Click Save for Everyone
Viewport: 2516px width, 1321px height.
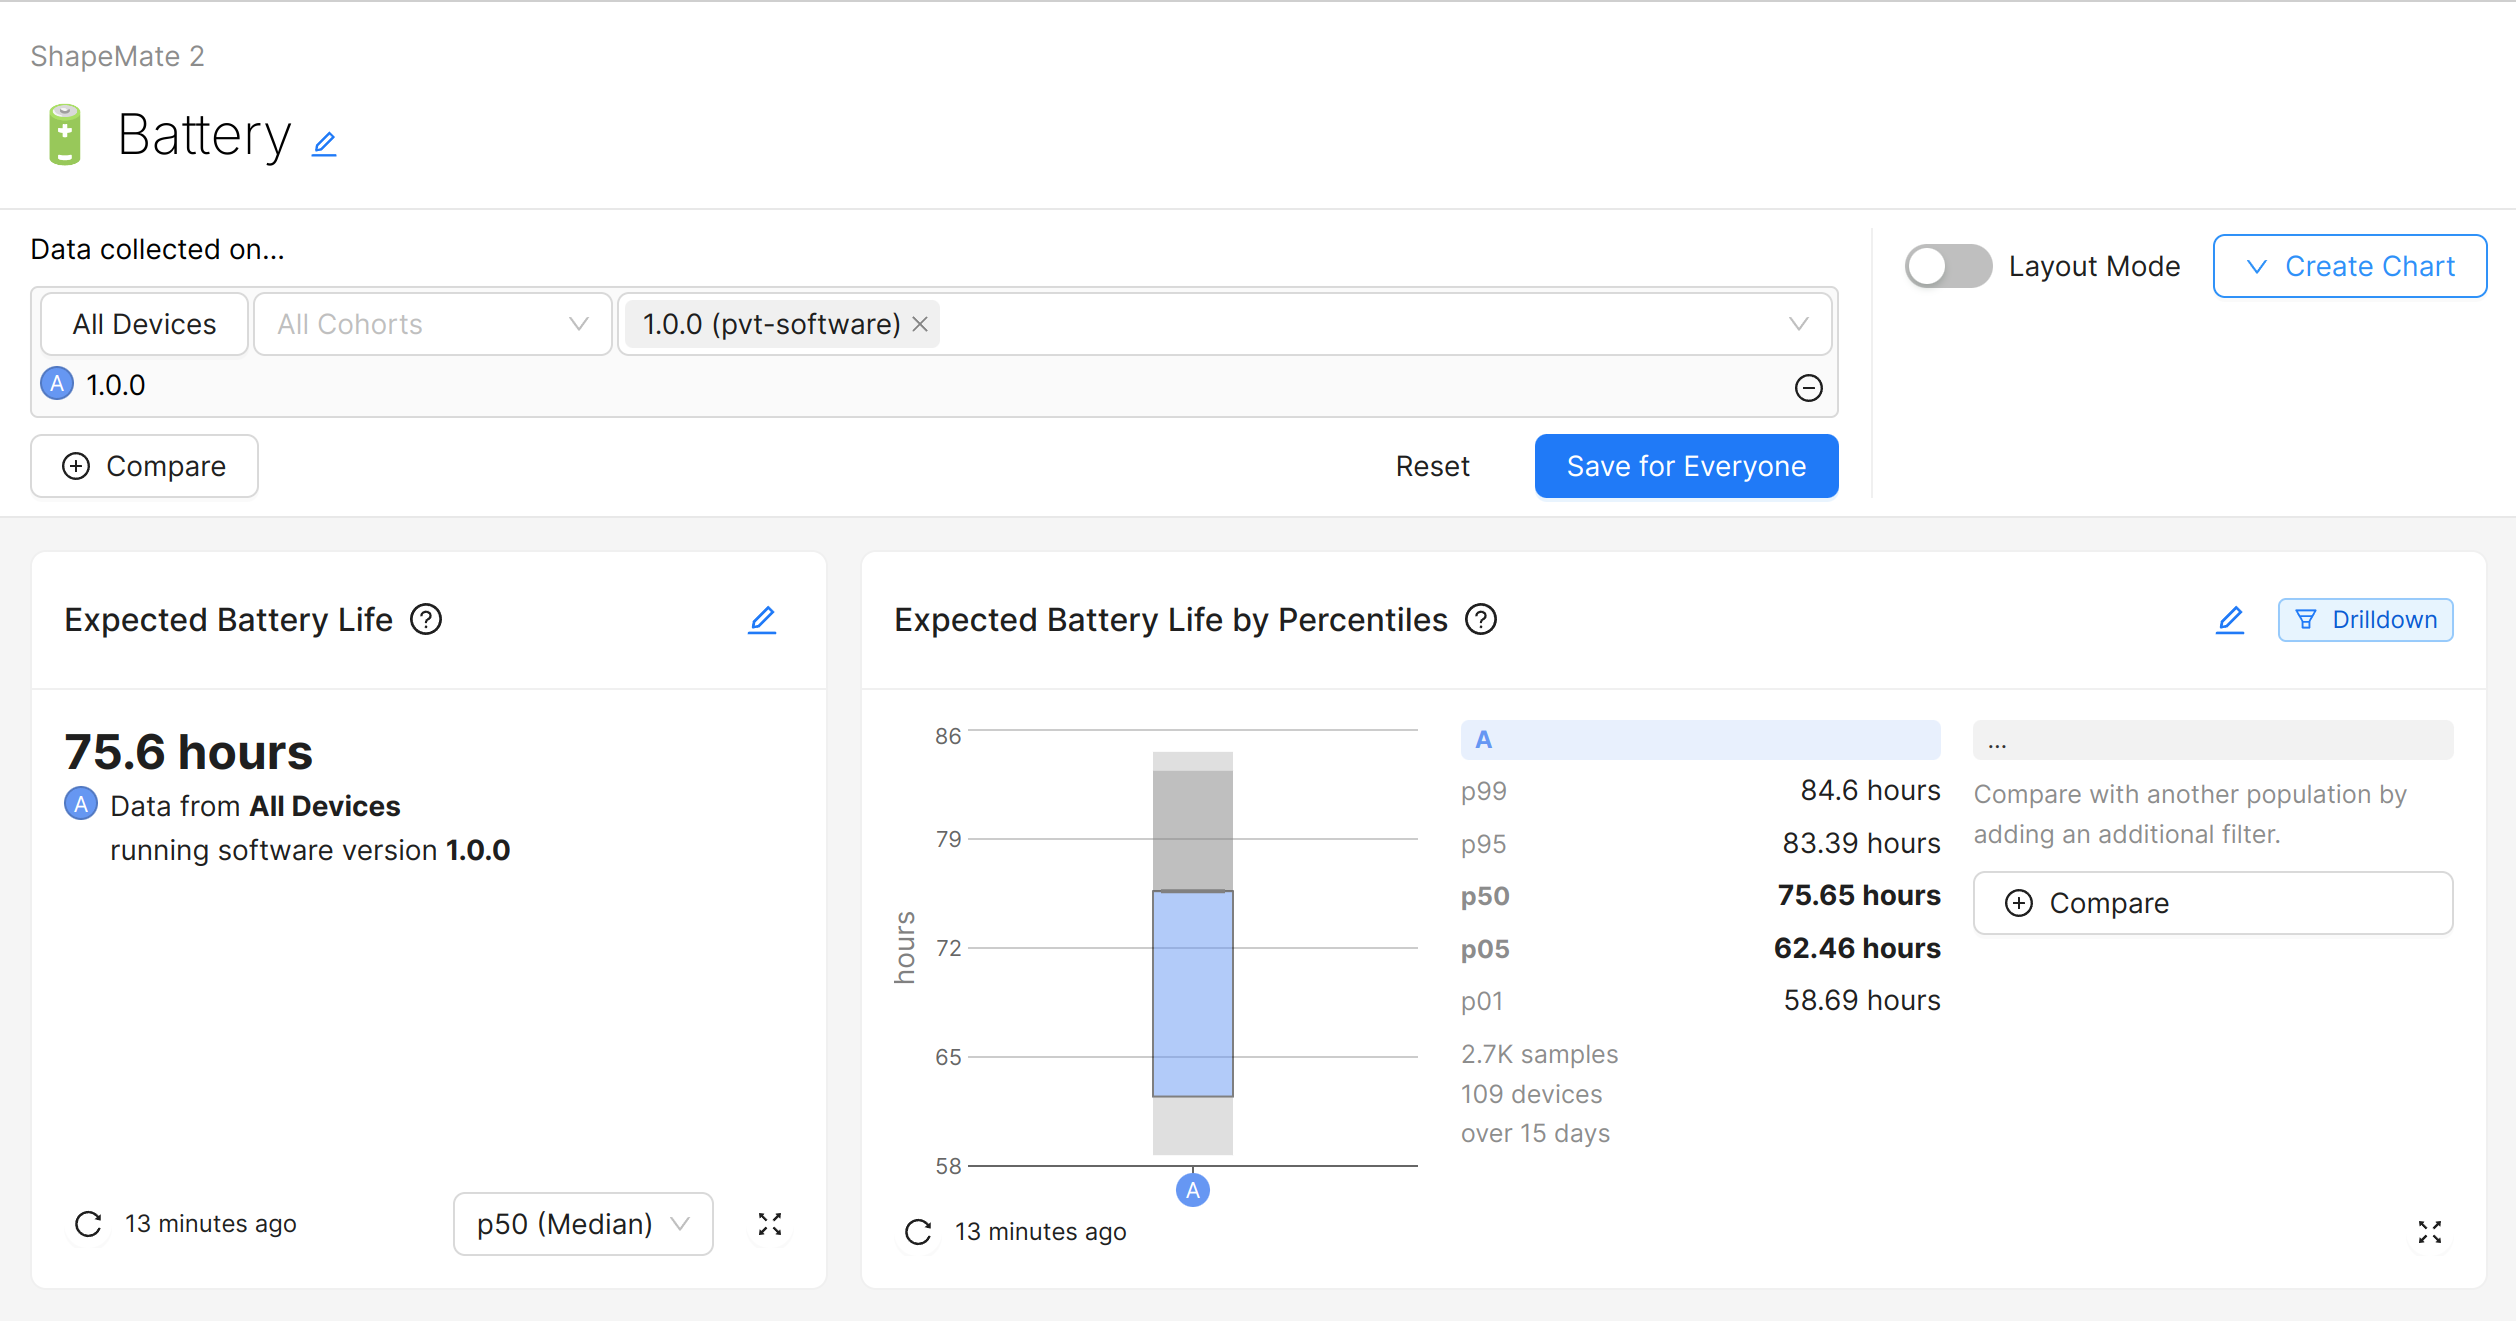click(x=1686, y=466)
